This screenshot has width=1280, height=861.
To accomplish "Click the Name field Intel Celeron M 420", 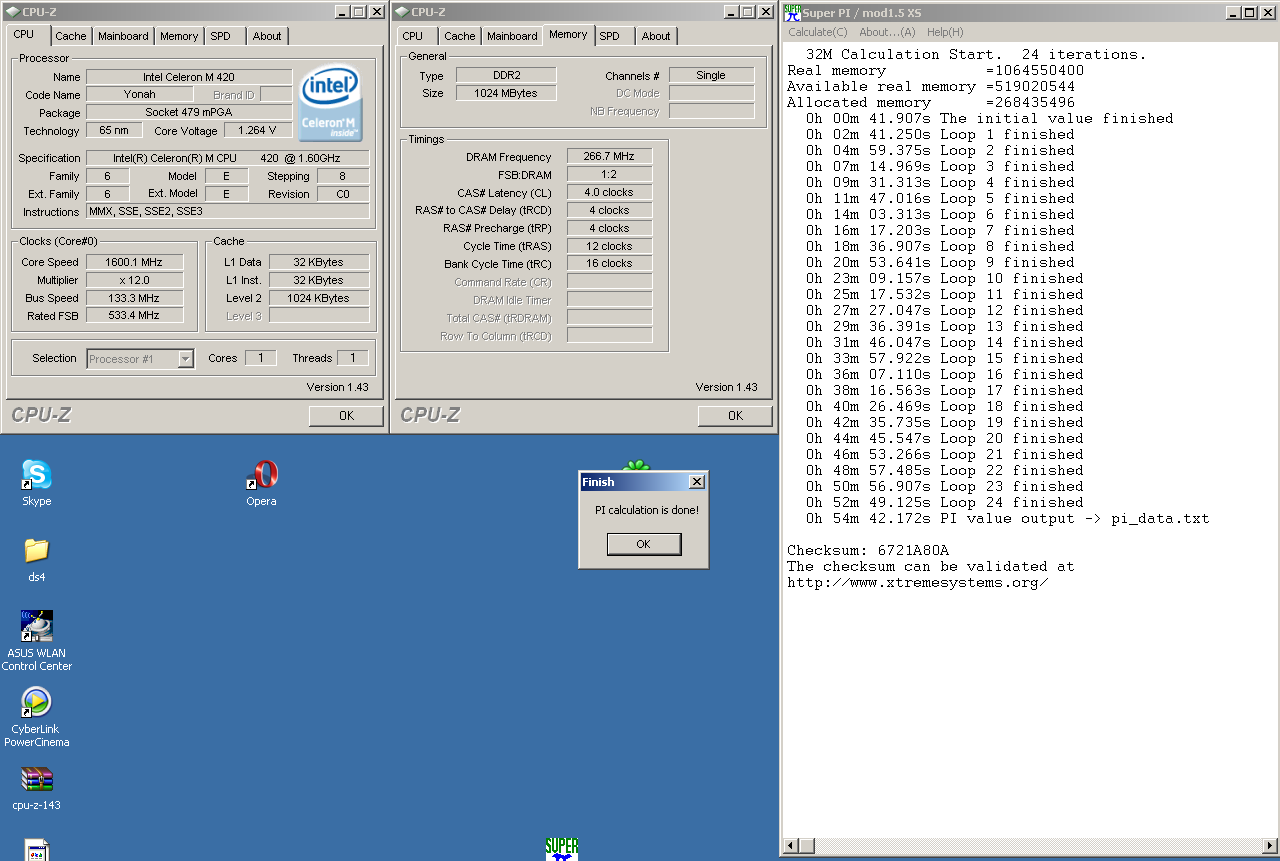I will point(189,77).
